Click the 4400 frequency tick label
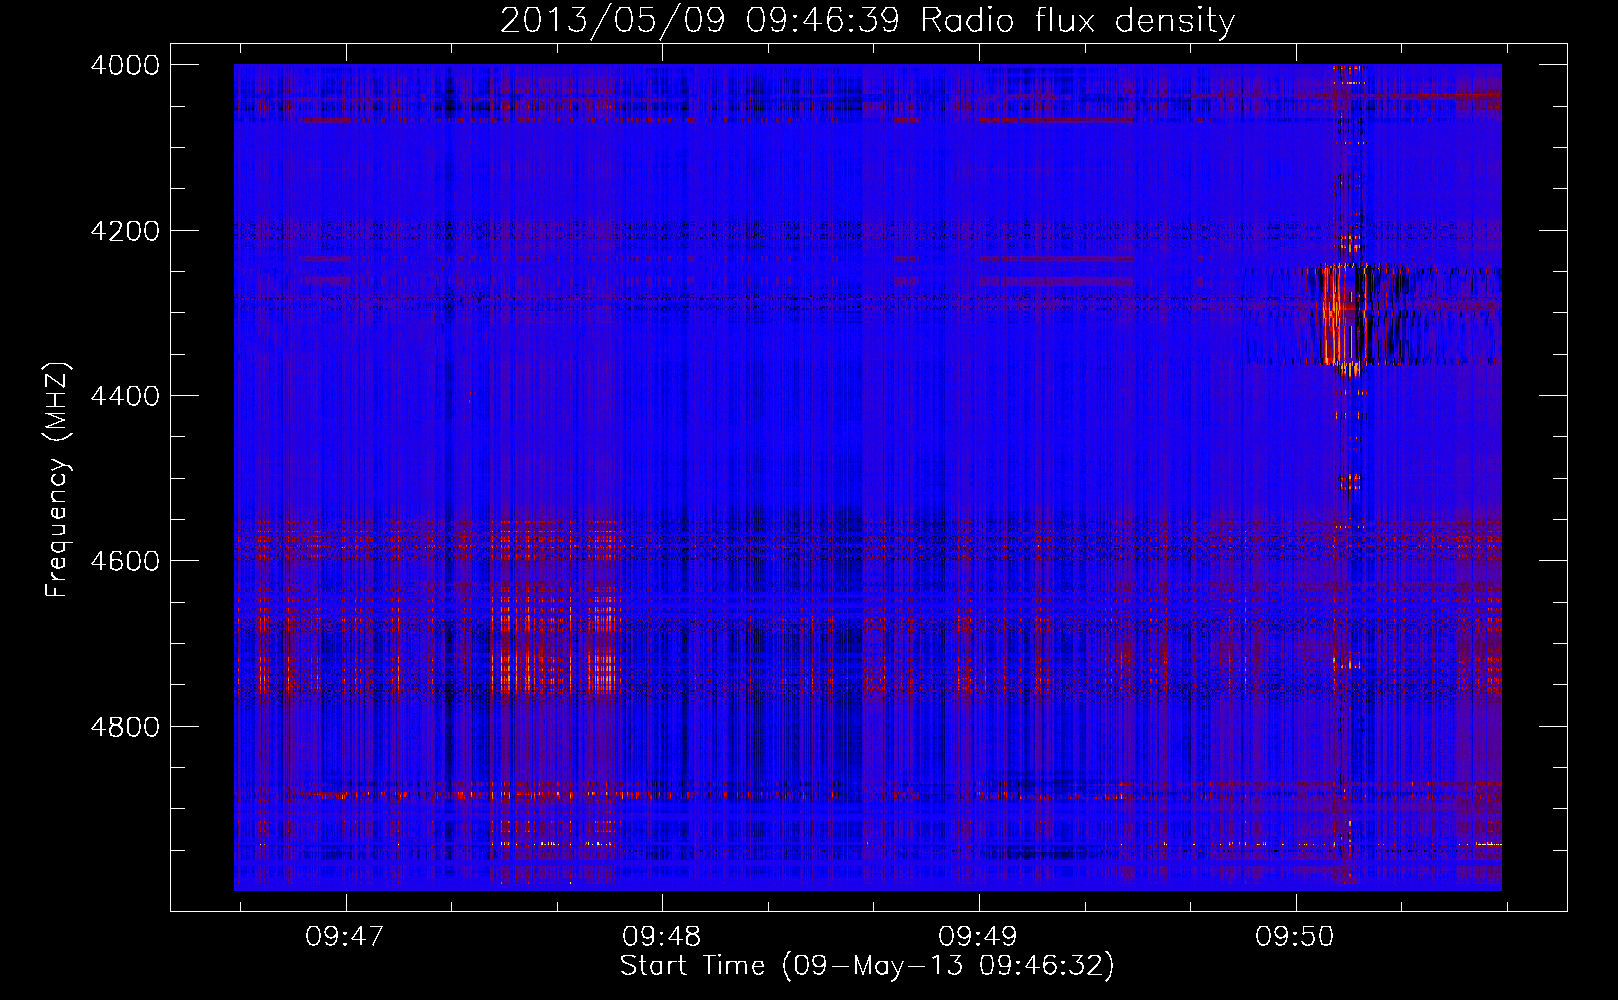 coord(125,396)
